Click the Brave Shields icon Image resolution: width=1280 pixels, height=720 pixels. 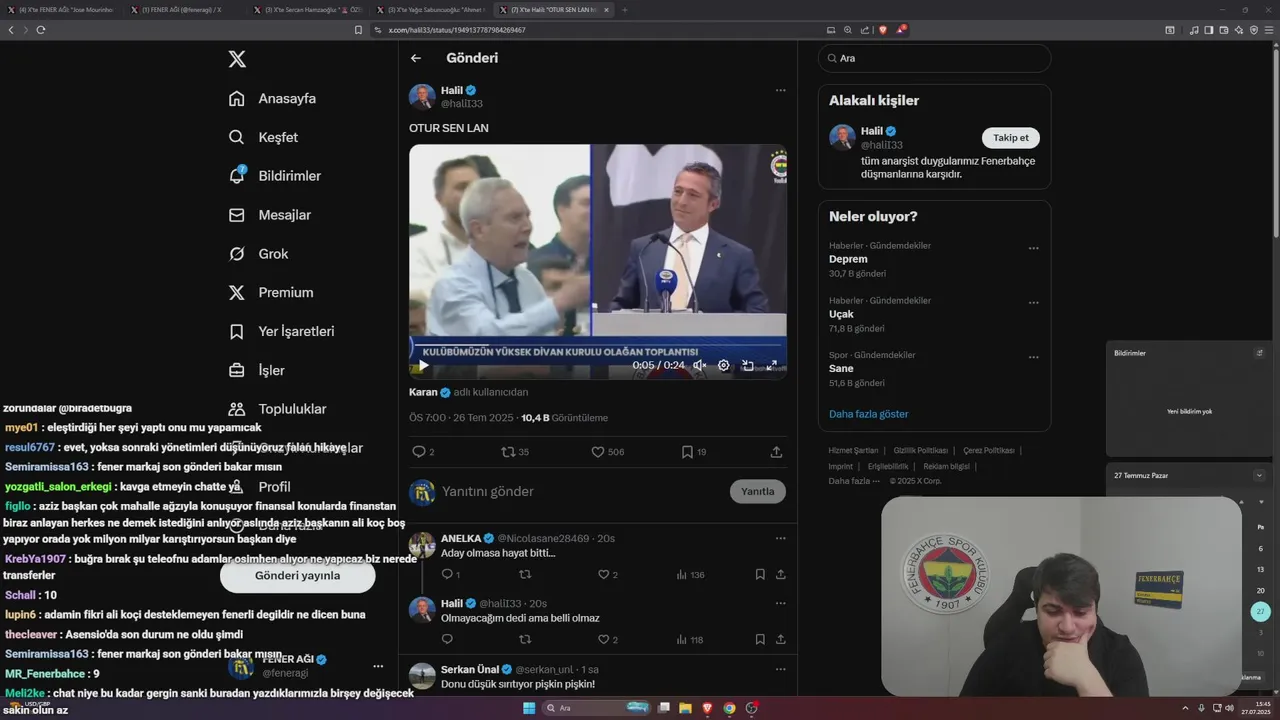pyautogui.click(x=883, y=30)
